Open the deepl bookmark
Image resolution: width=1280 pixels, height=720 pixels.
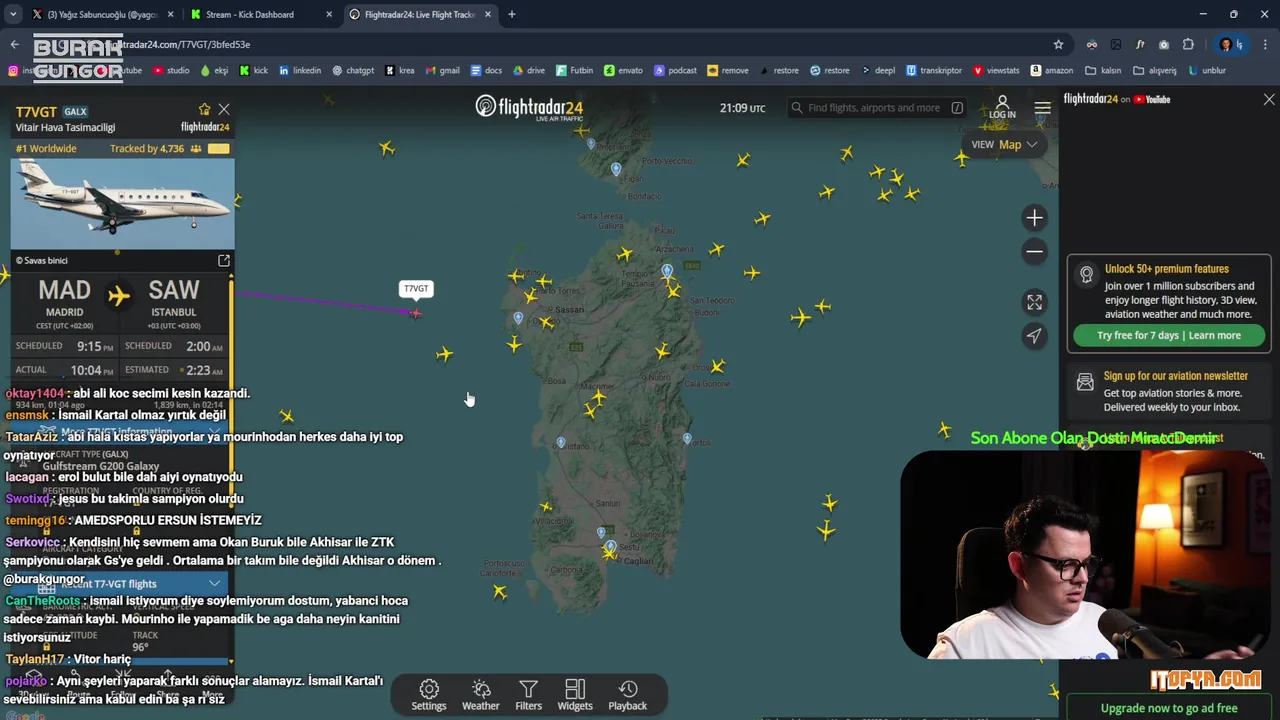pos(878,70)
